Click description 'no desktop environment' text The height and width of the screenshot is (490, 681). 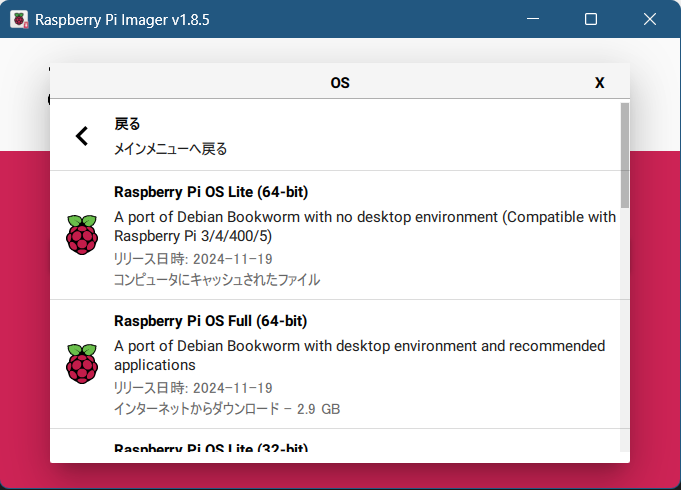coord(365,226)
